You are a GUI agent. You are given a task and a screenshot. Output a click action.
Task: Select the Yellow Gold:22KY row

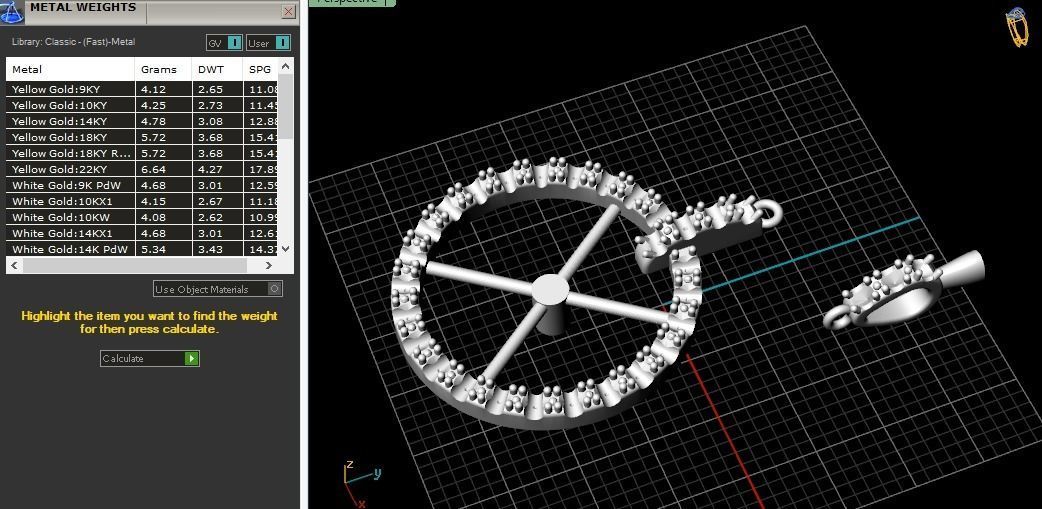click(x=142, y=169)
